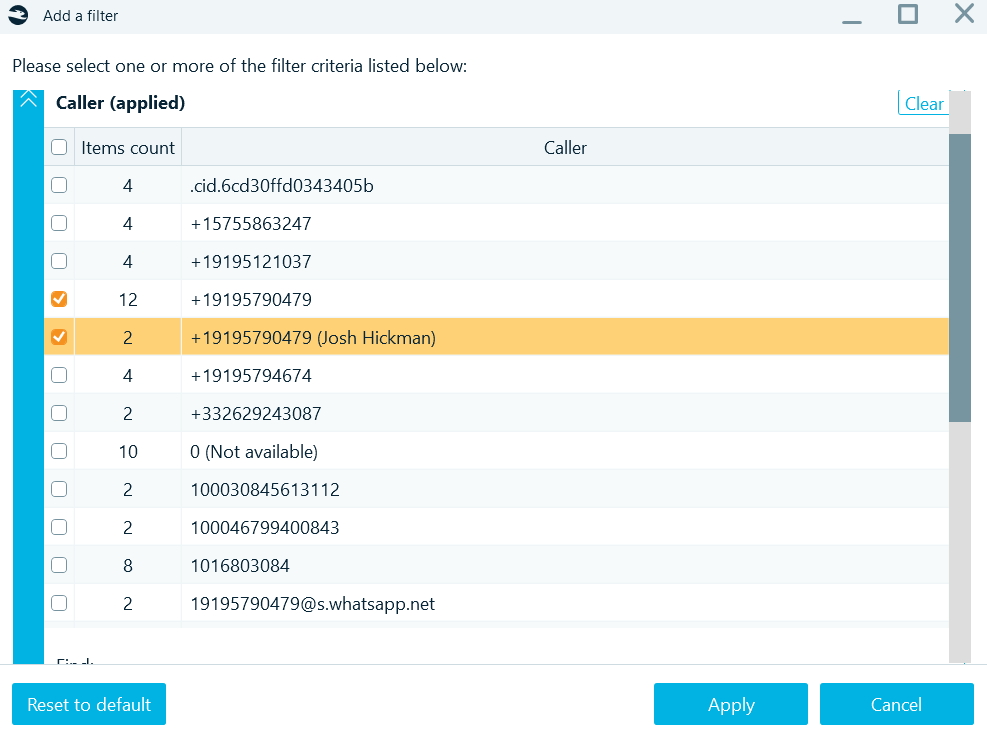
Task: Click the Cancel button
Action: (x=896, y=704)
